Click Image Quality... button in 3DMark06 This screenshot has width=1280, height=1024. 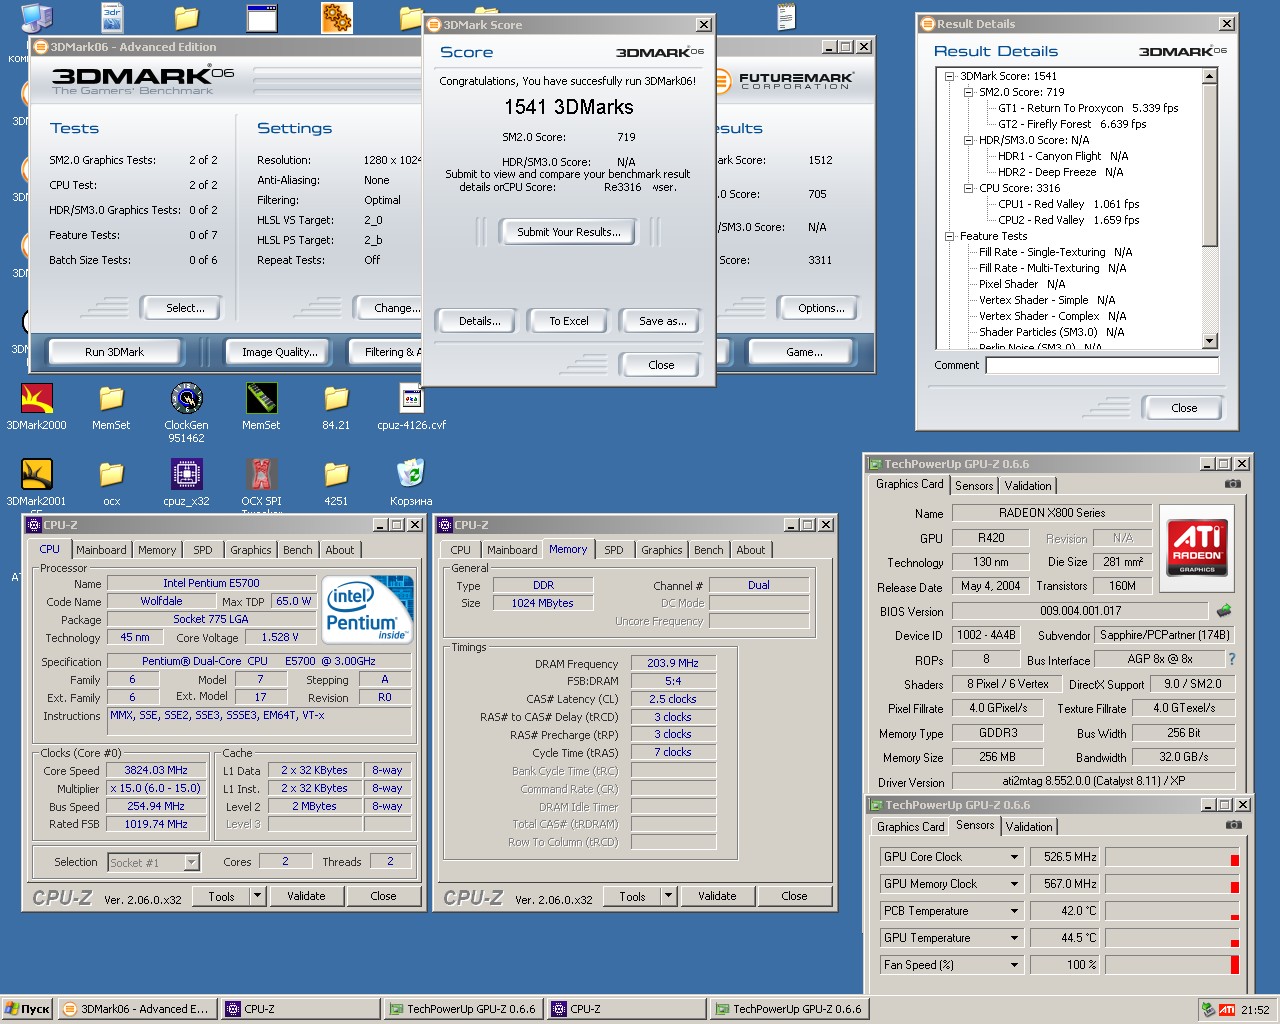click(x=280, y=352)
